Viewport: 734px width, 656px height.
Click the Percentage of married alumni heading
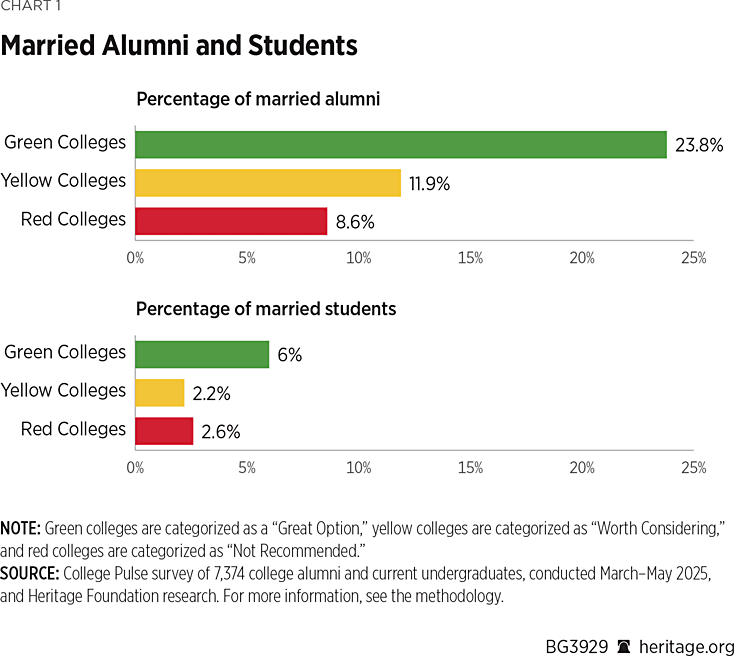click(257, 99)
